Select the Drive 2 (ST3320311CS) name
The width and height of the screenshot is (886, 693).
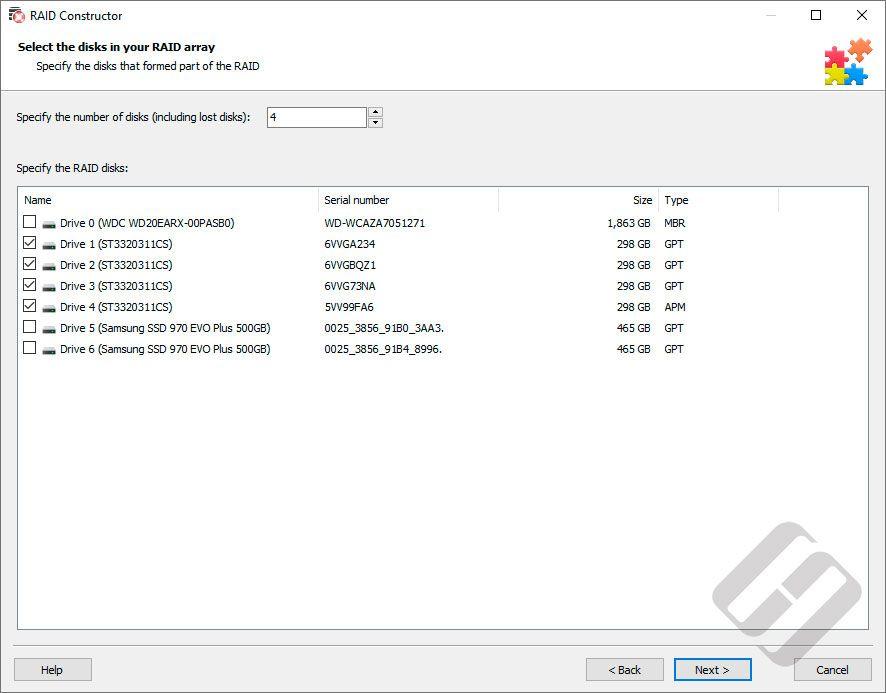[x=116, y=265]
